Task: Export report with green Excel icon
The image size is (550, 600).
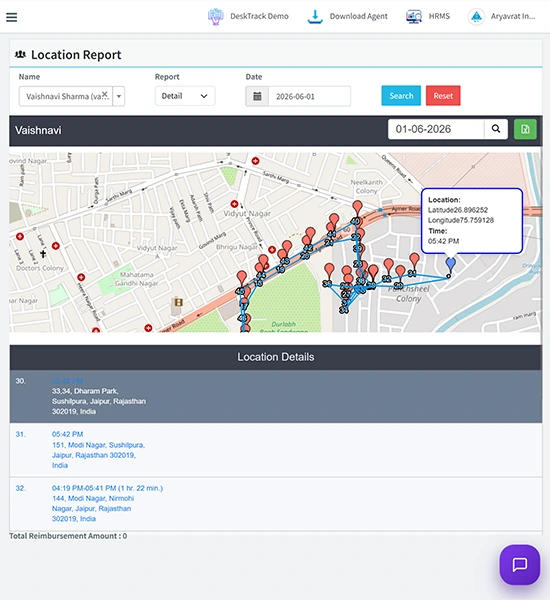Action: pos(525,129)
